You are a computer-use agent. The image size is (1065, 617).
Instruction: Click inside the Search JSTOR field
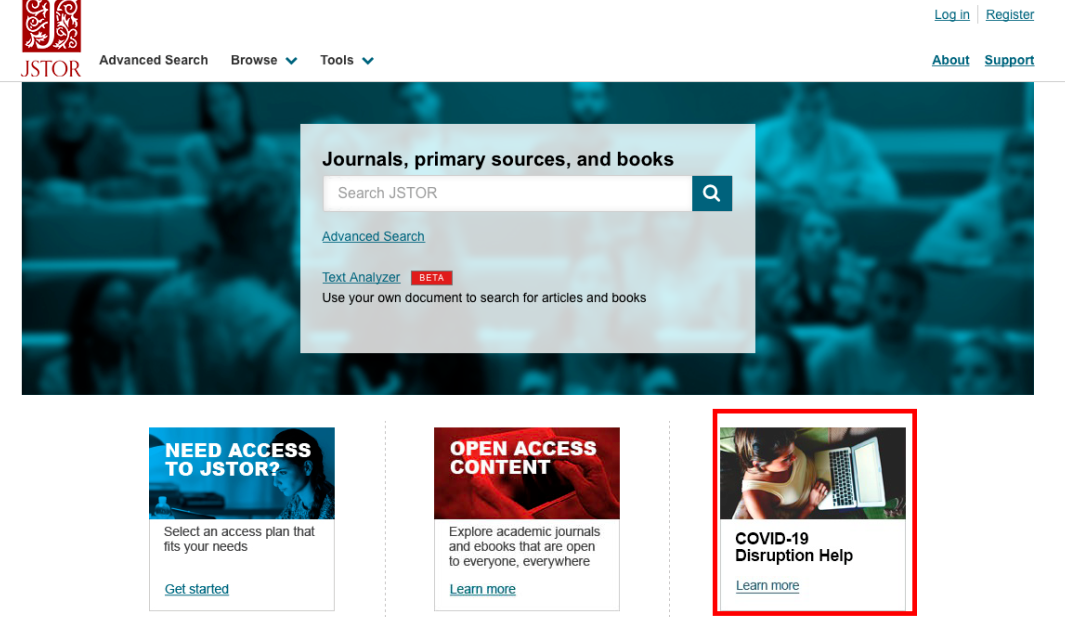pos(507,193)
